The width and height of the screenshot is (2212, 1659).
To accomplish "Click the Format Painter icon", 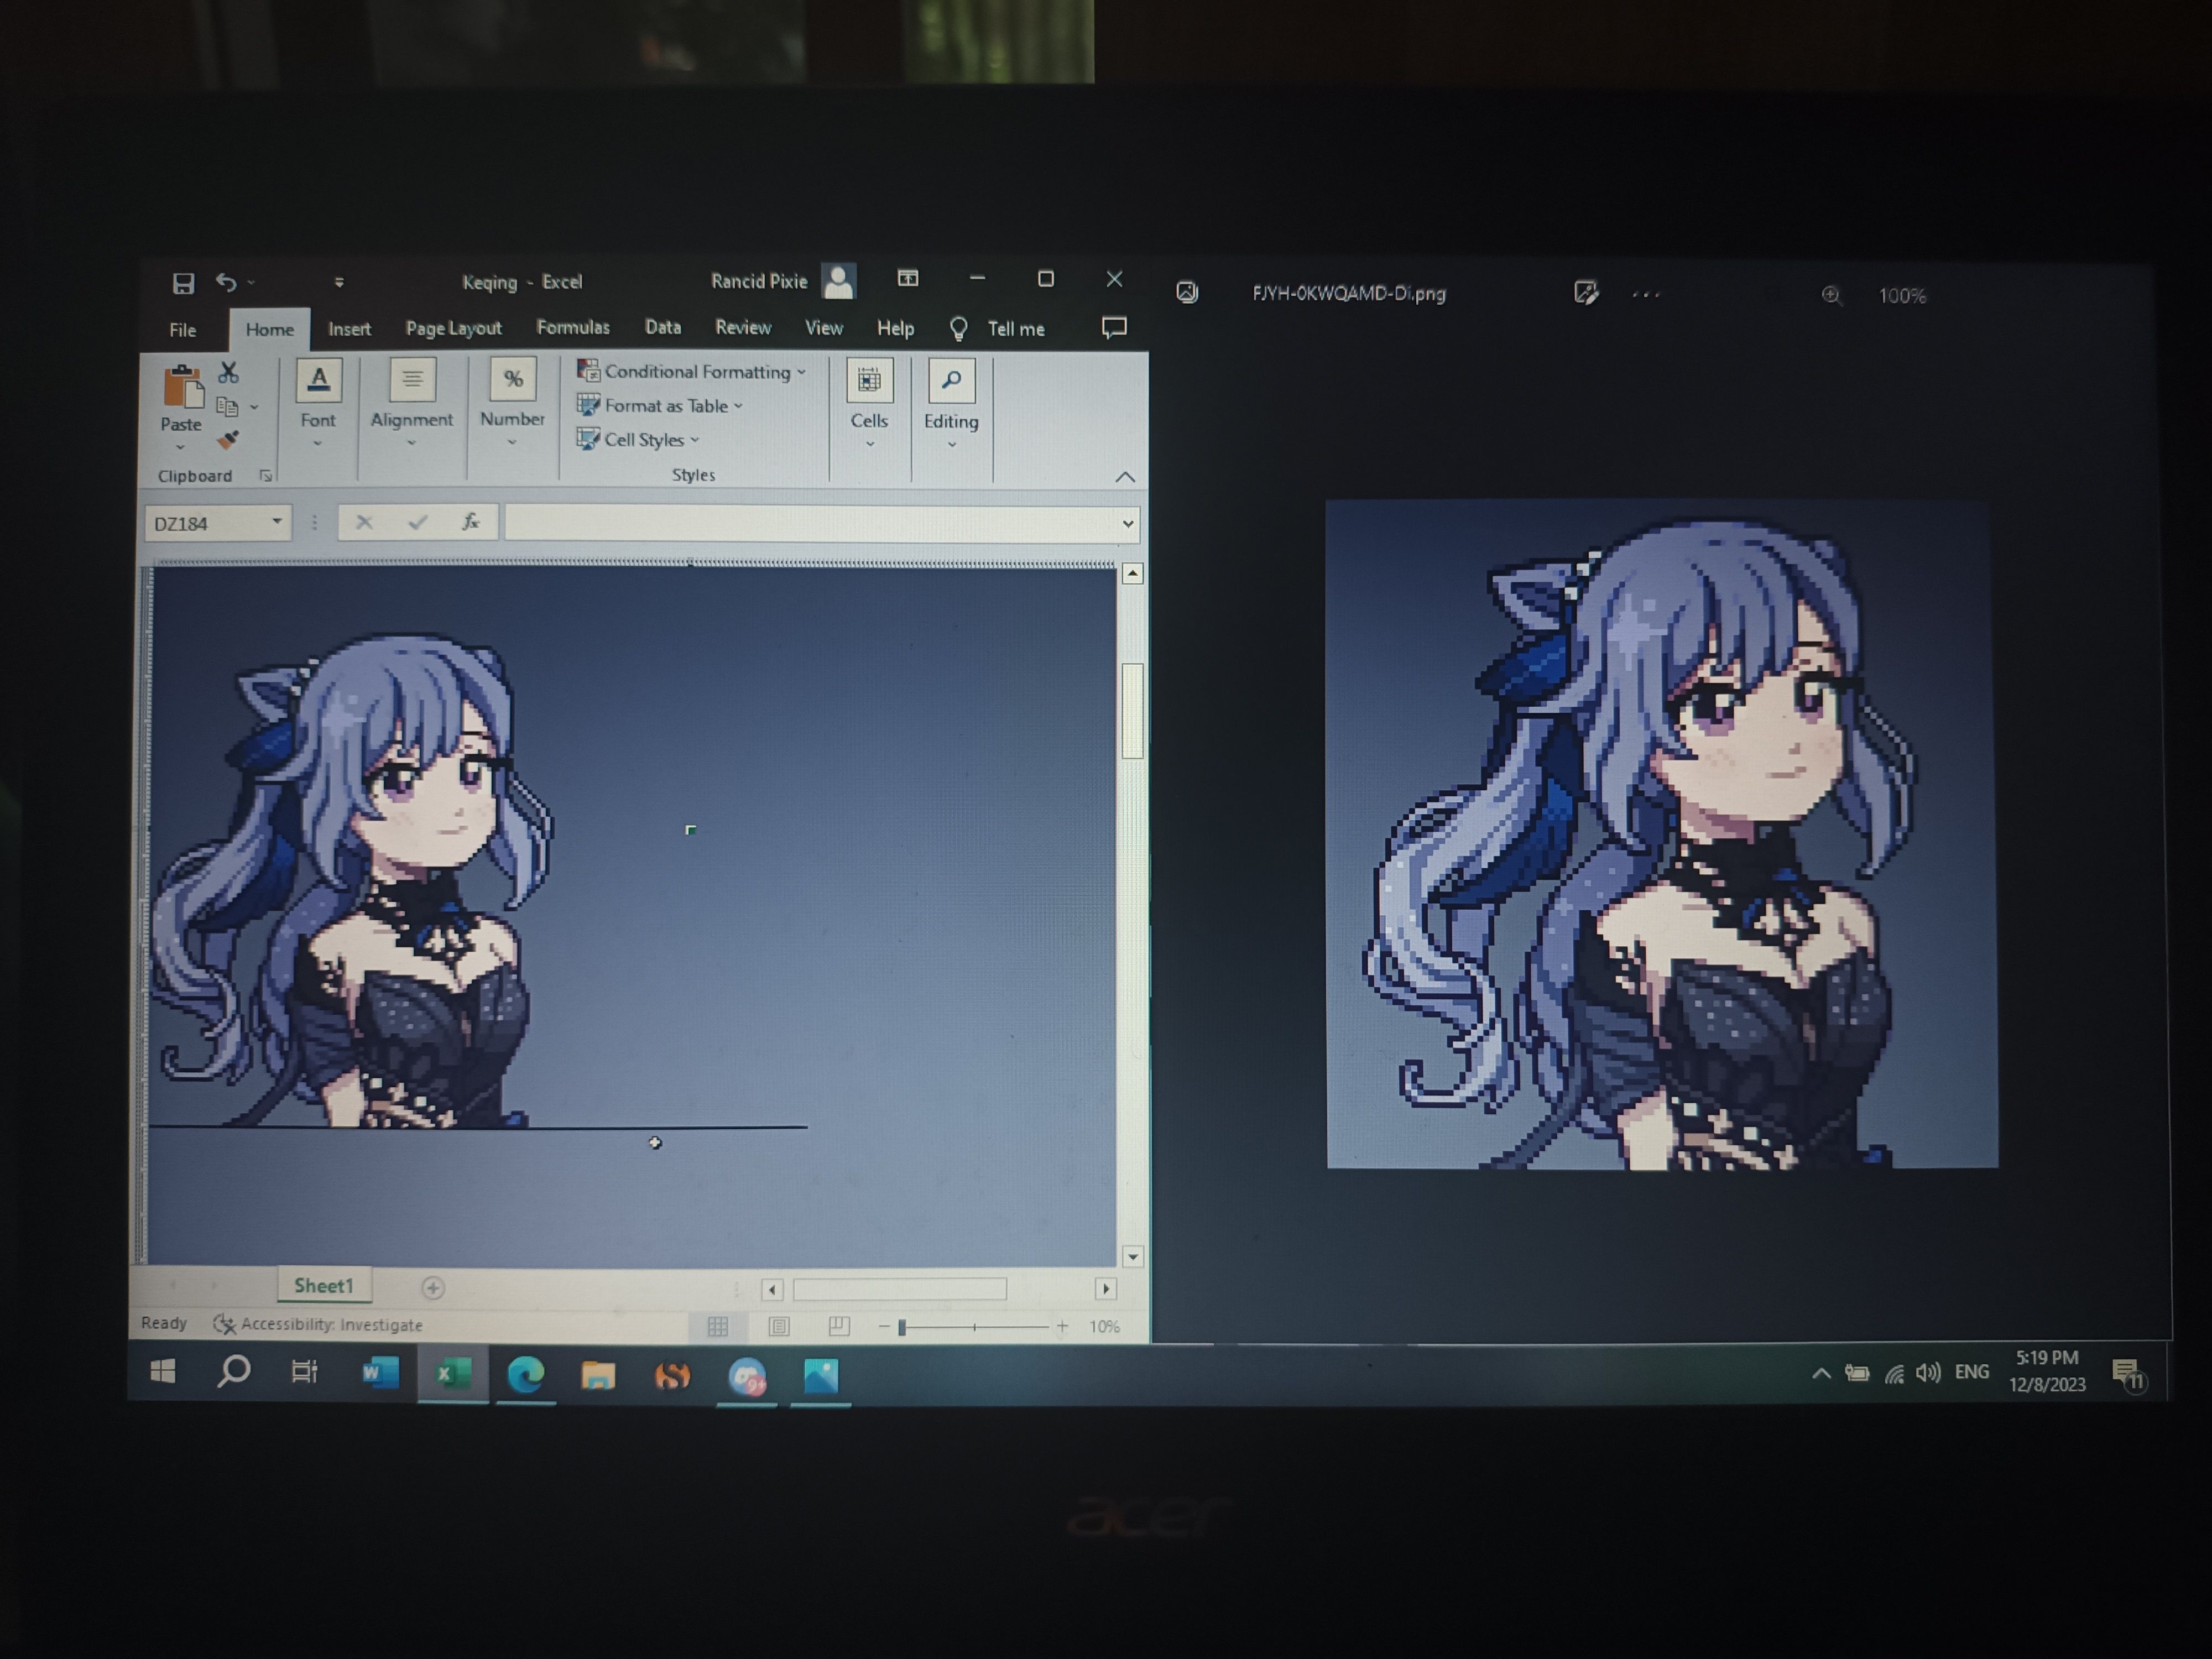I will click(x=227, y=440).
